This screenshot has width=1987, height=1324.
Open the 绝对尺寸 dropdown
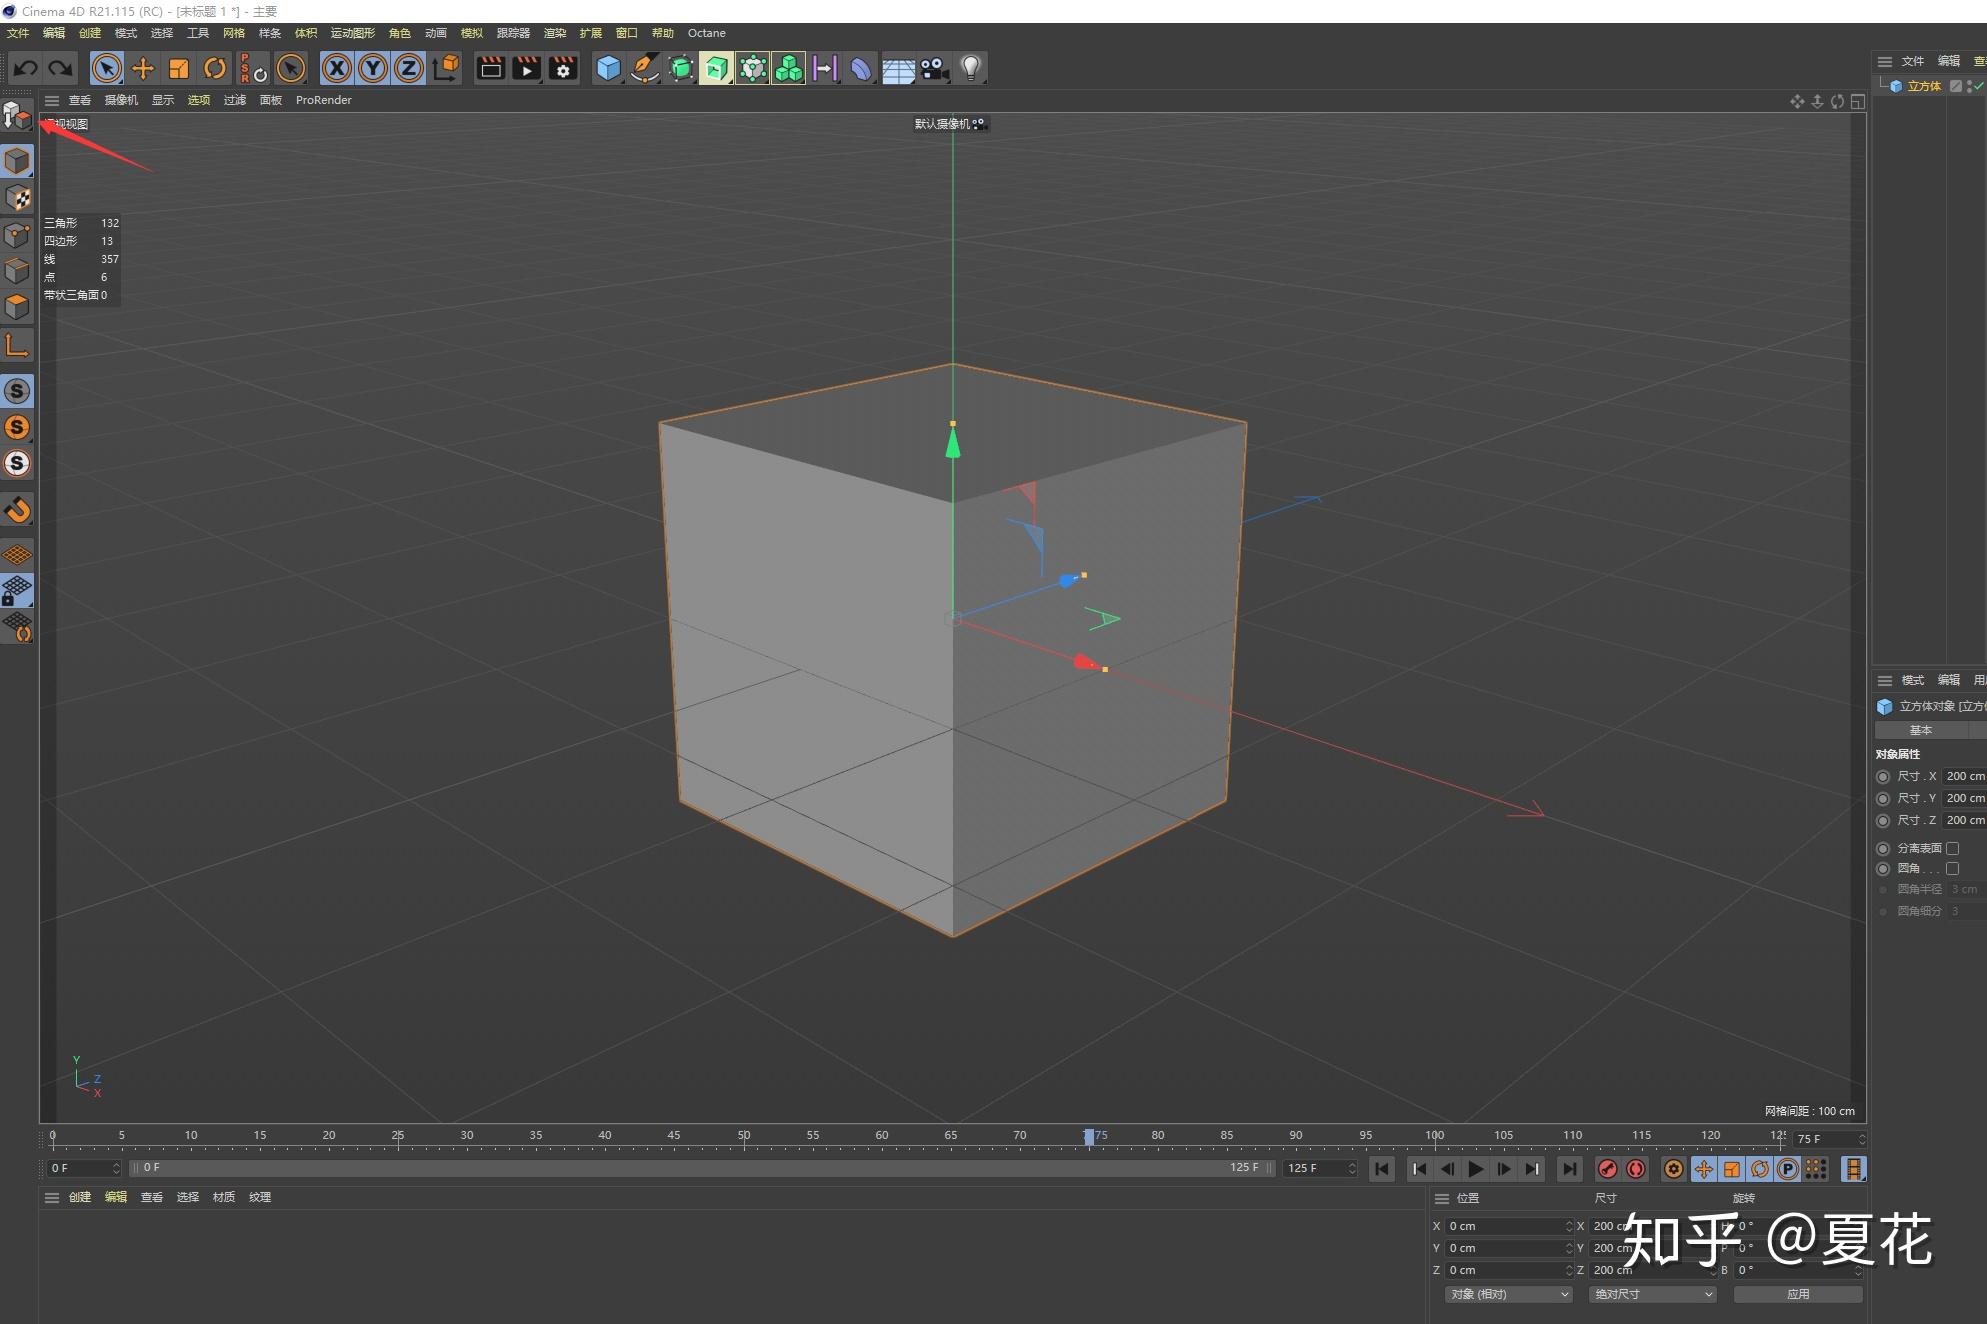click(x=1653, y=1294)
